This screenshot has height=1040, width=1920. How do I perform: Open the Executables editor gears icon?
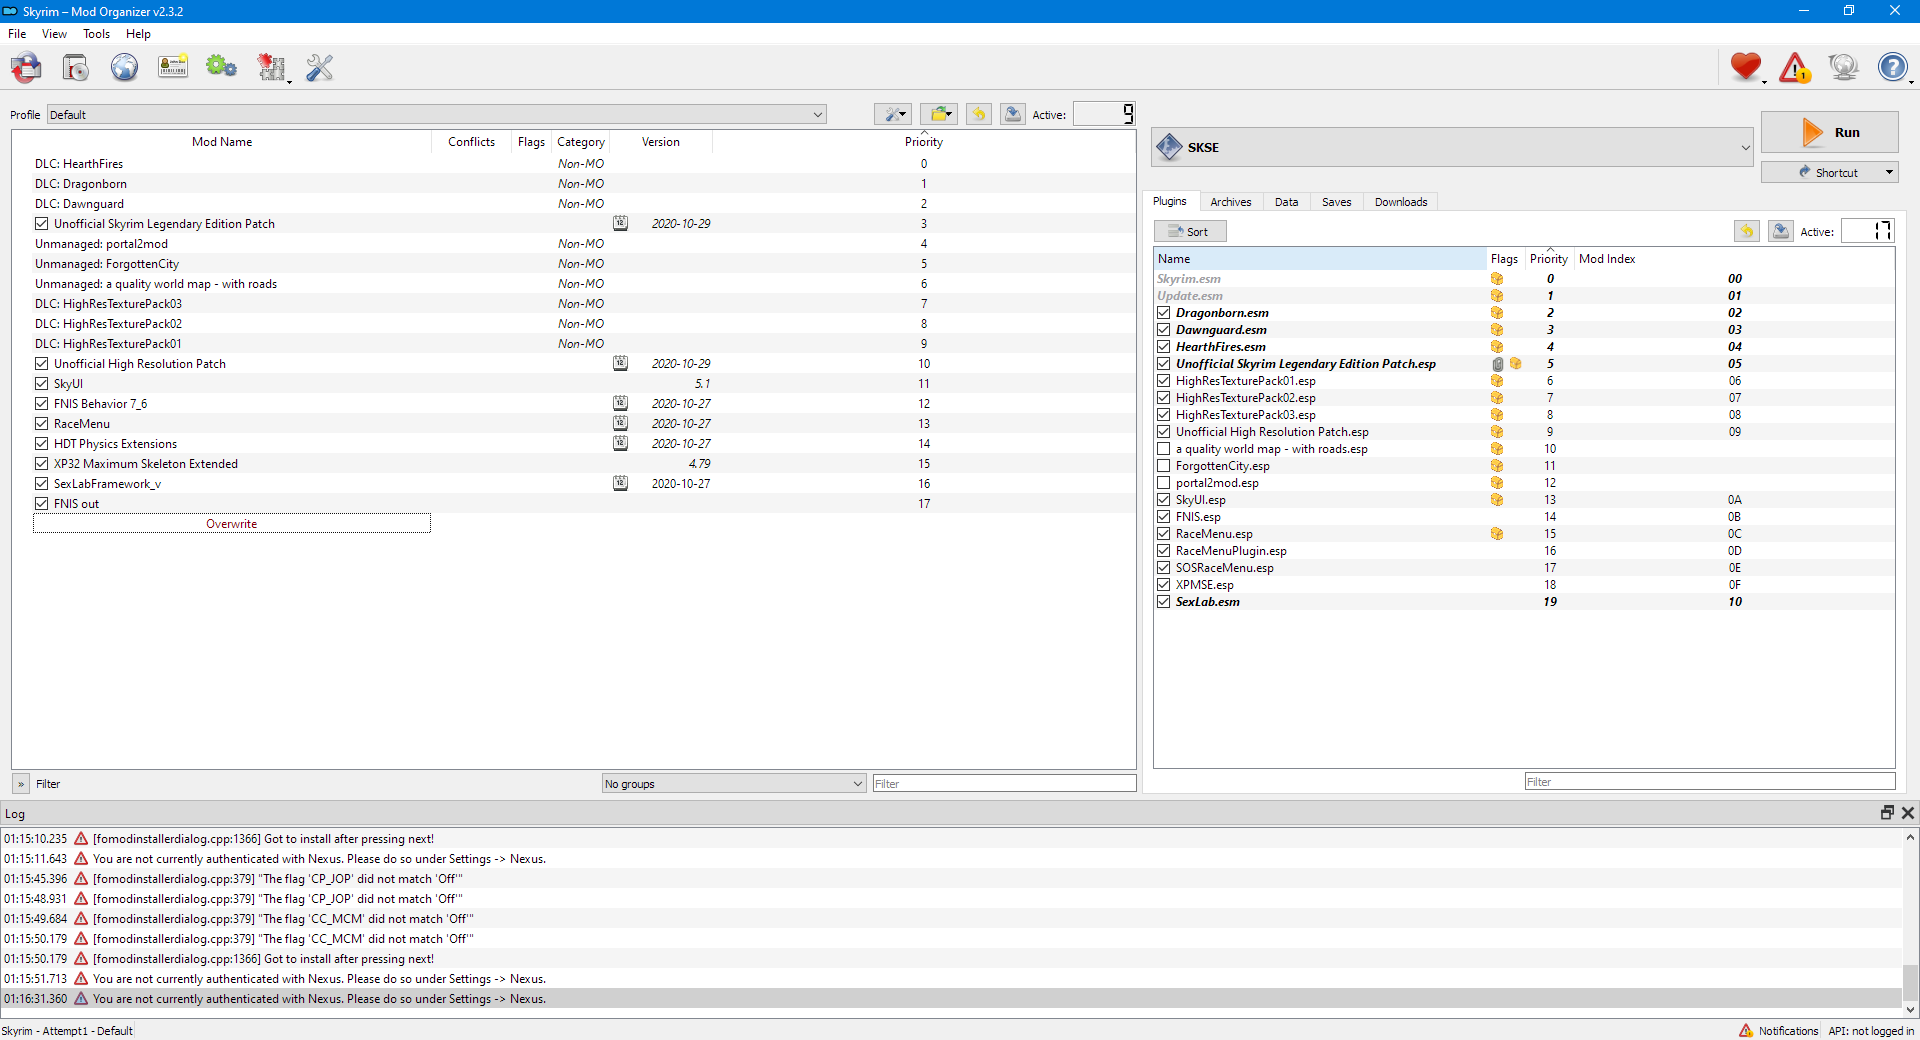(221, 68)
